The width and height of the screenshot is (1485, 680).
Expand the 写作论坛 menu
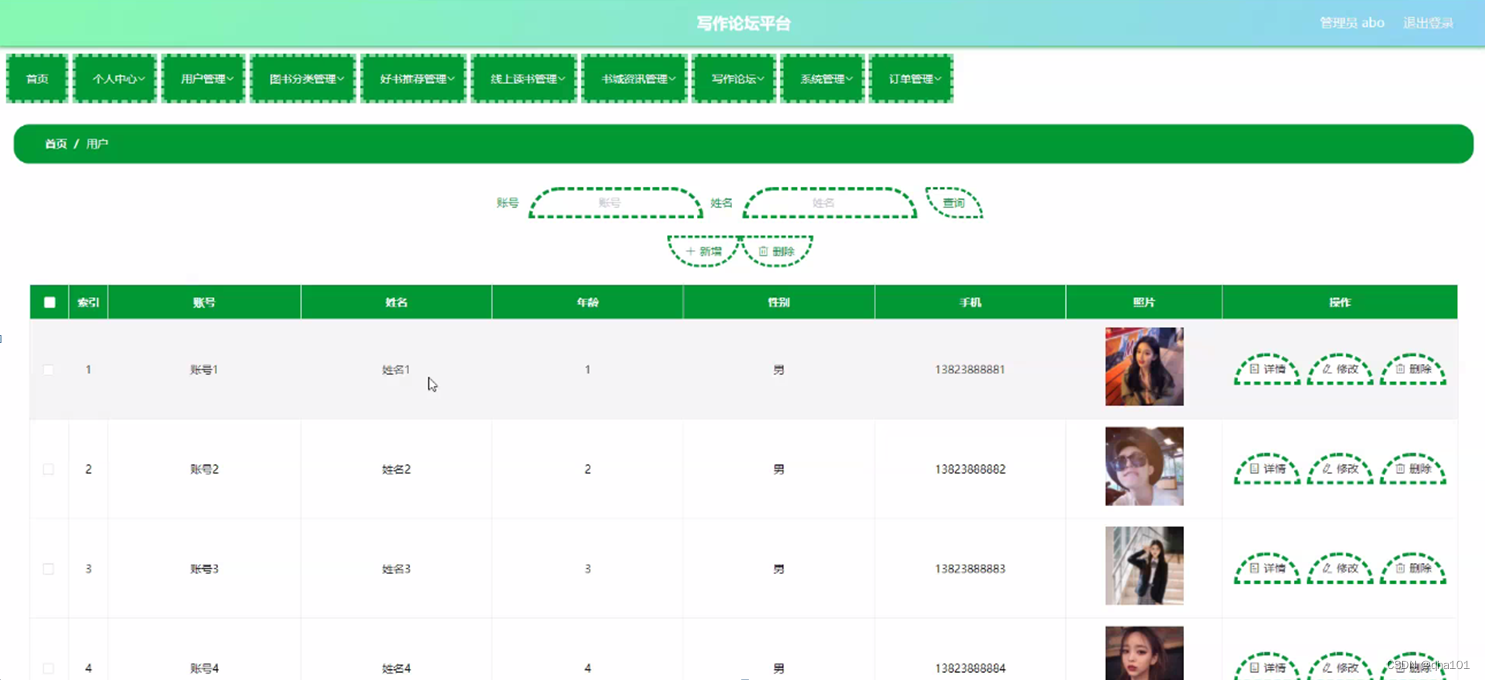(x=735, y=79)
